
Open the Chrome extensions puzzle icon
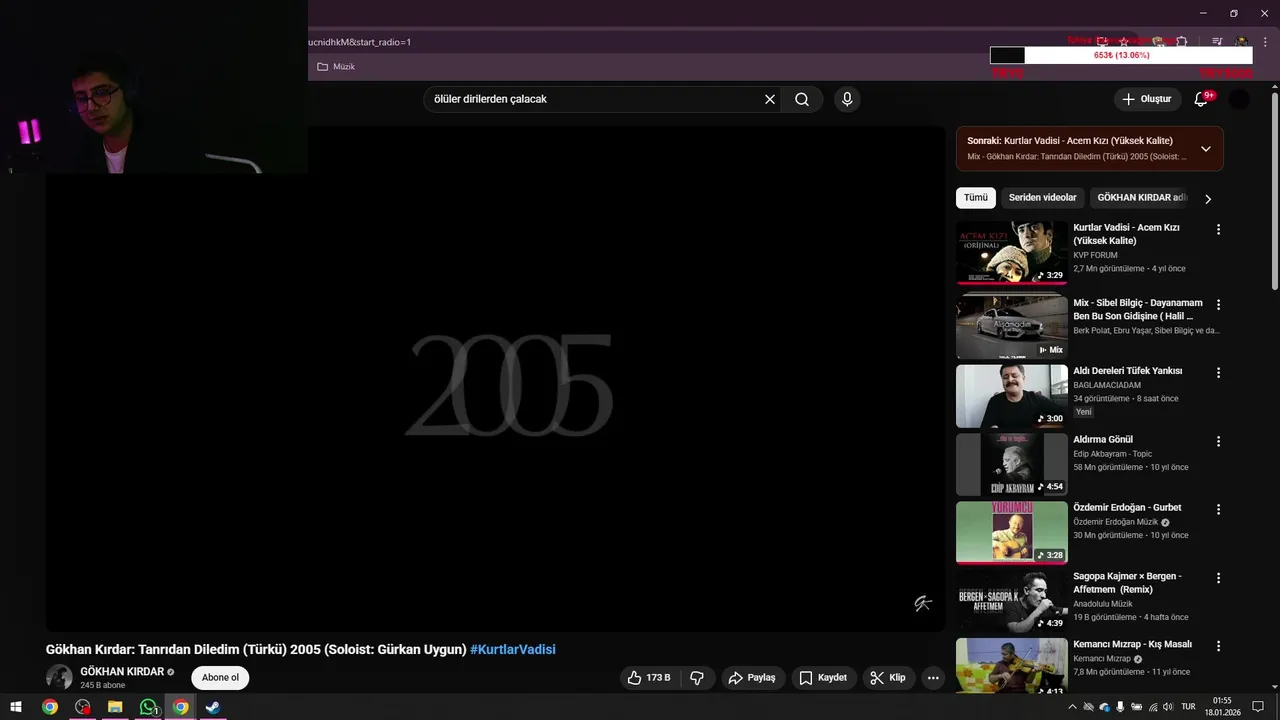1182,42
